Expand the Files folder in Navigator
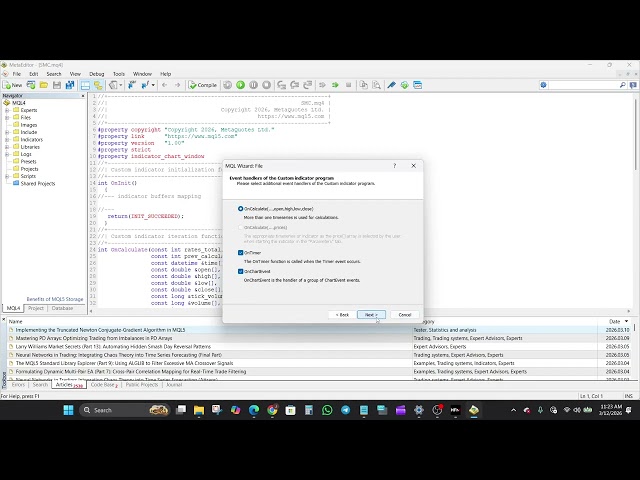Viewport: 640px width, 480px height. click(x=7, y=118)
